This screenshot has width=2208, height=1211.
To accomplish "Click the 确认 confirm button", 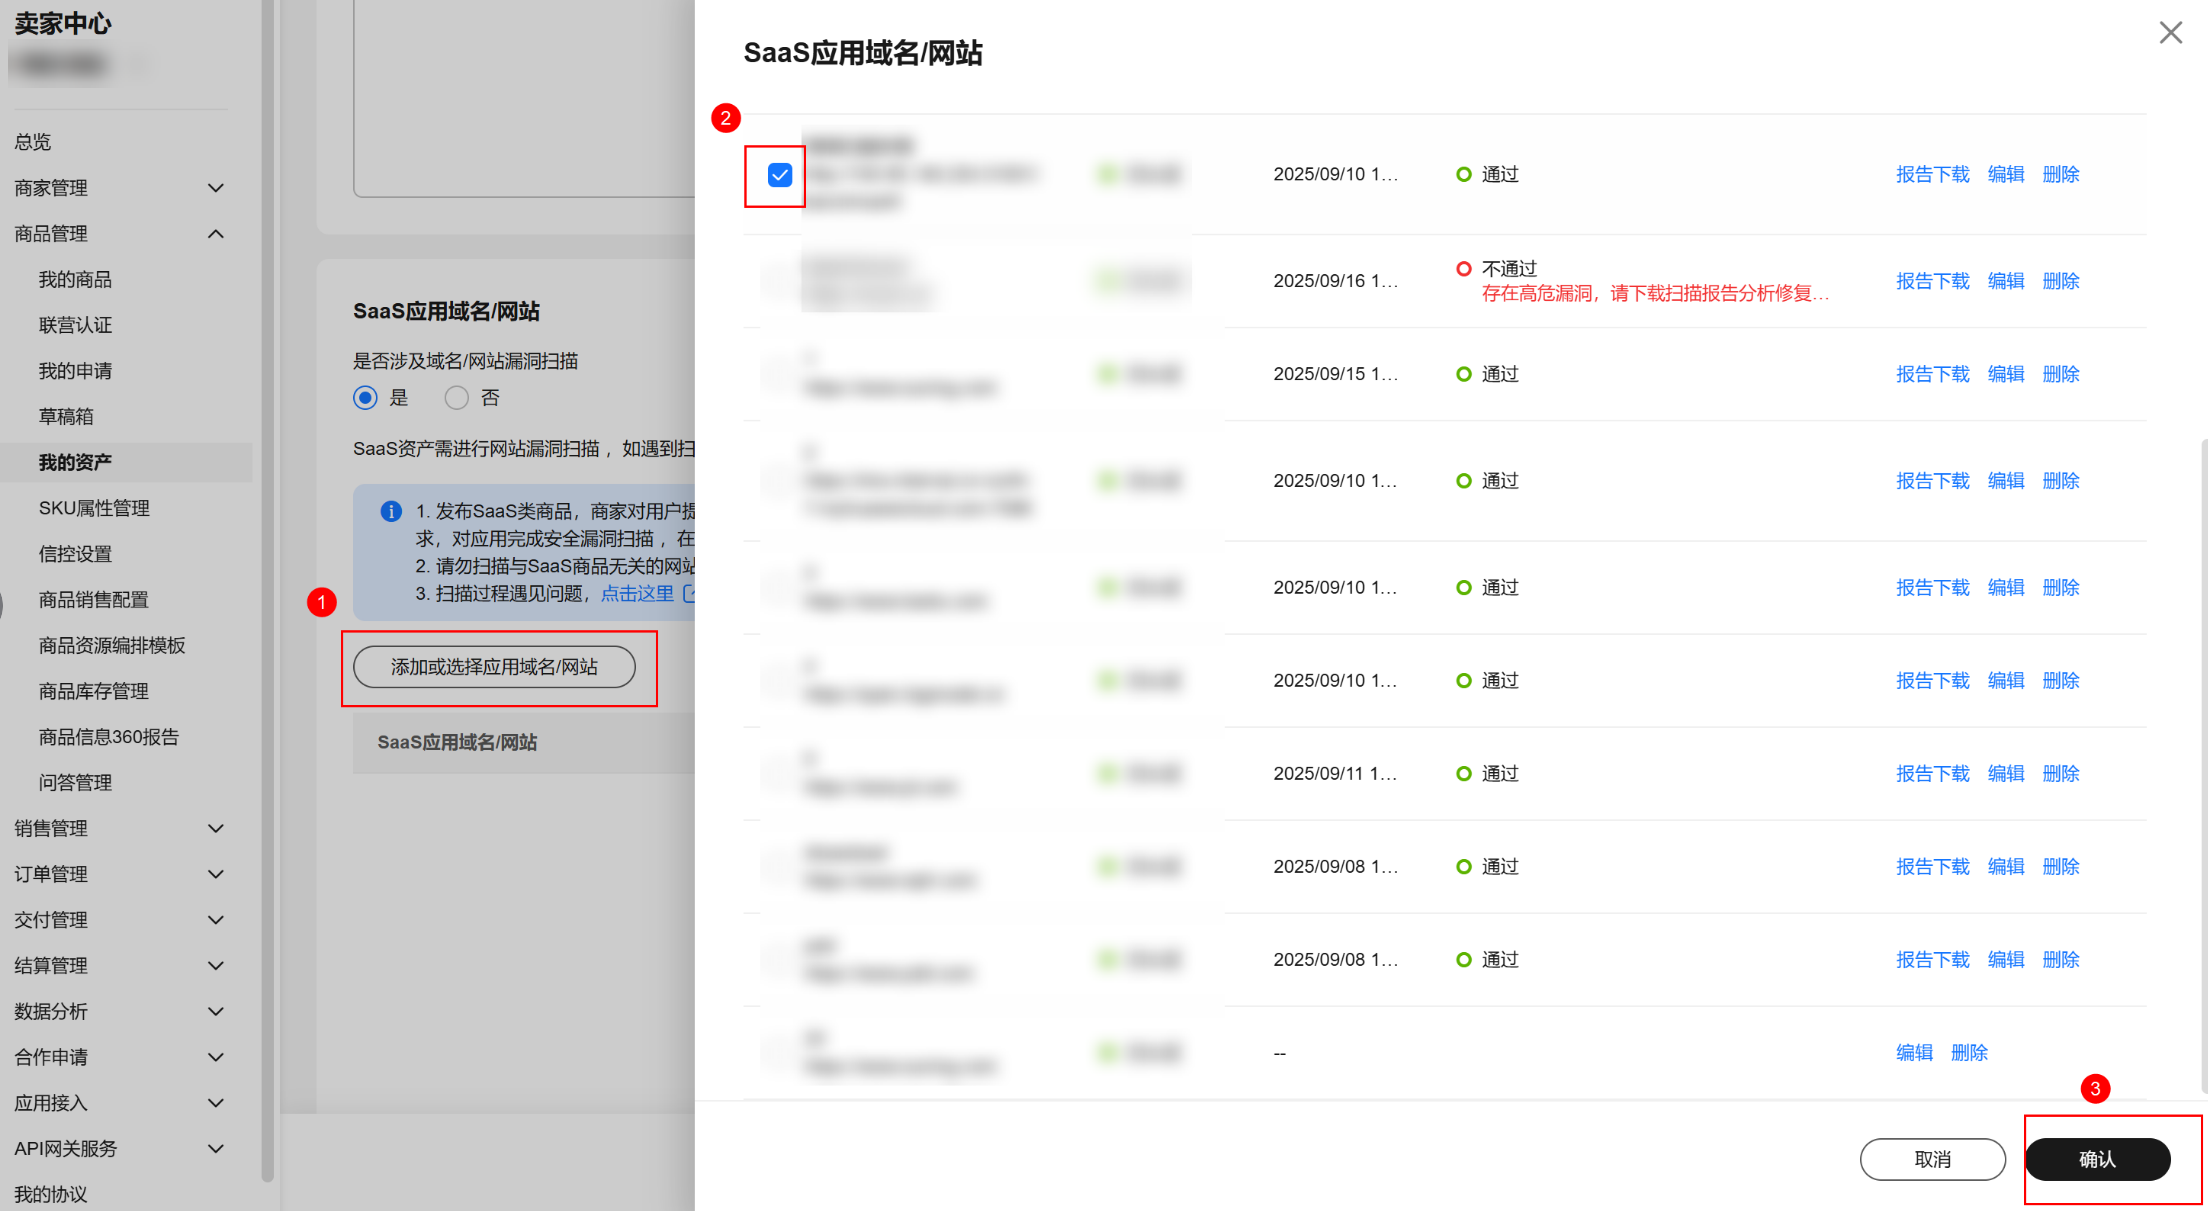I will [x=2097, y=1159].
